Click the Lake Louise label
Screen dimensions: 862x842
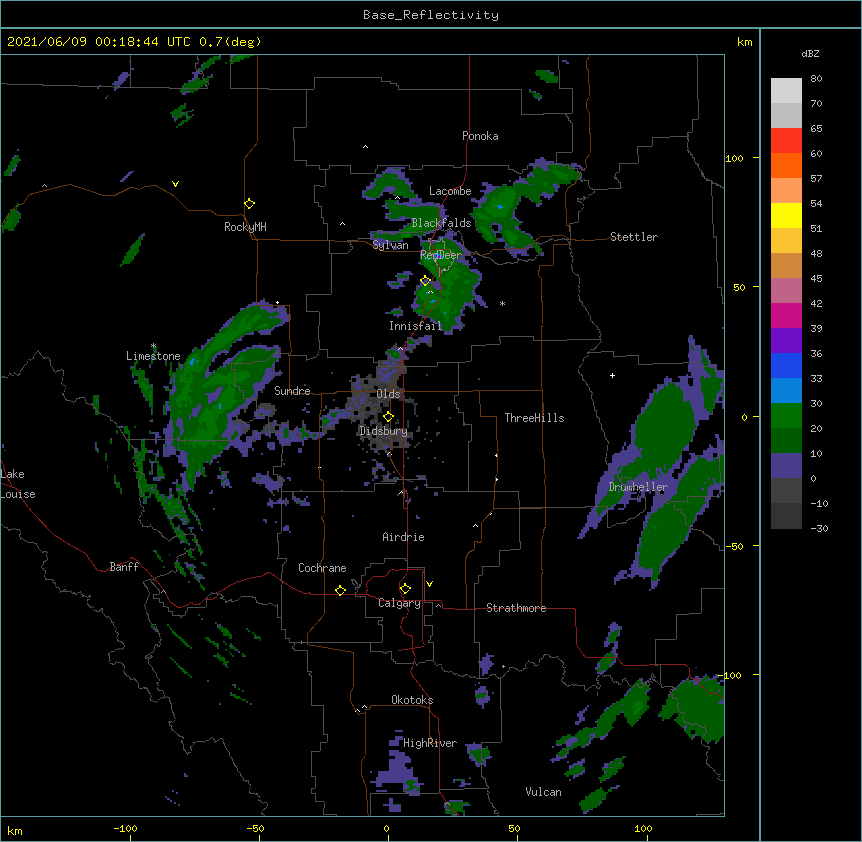click(18, 484)
